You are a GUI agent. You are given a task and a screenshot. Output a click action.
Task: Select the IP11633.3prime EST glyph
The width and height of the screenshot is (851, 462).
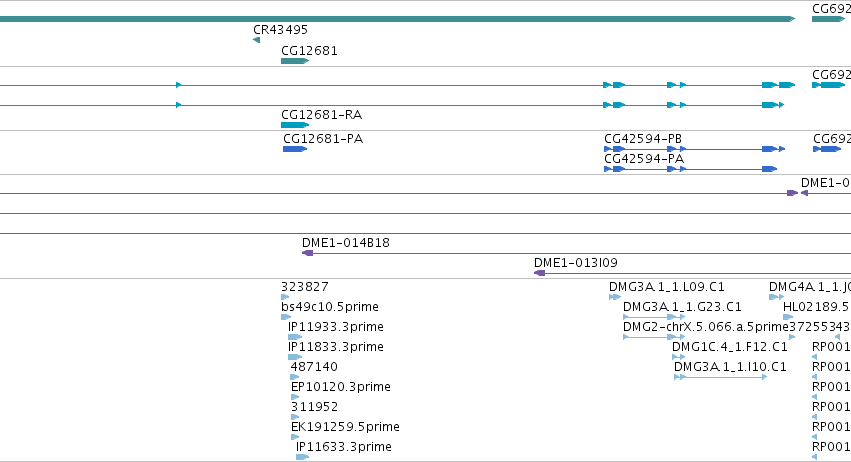click(302, 457)
